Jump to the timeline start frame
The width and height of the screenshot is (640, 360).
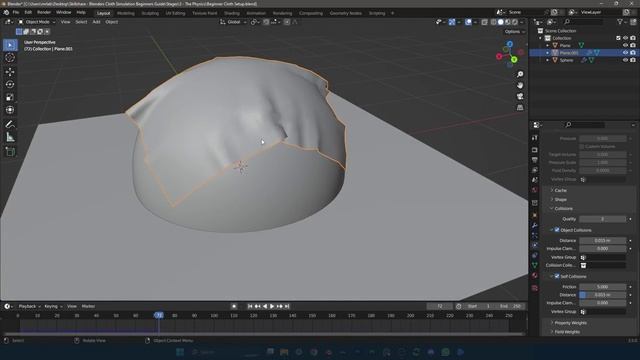point(250,307)
